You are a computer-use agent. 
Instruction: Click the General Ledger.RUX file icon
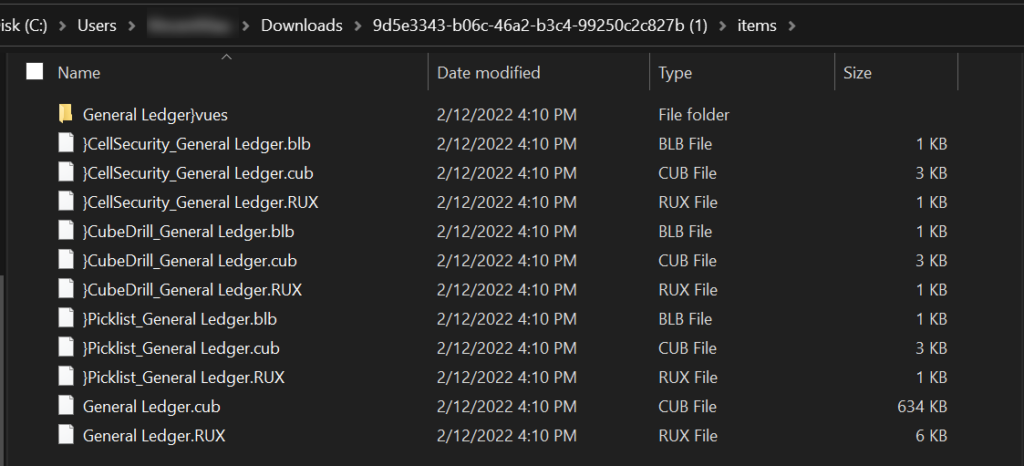[66, 436]
